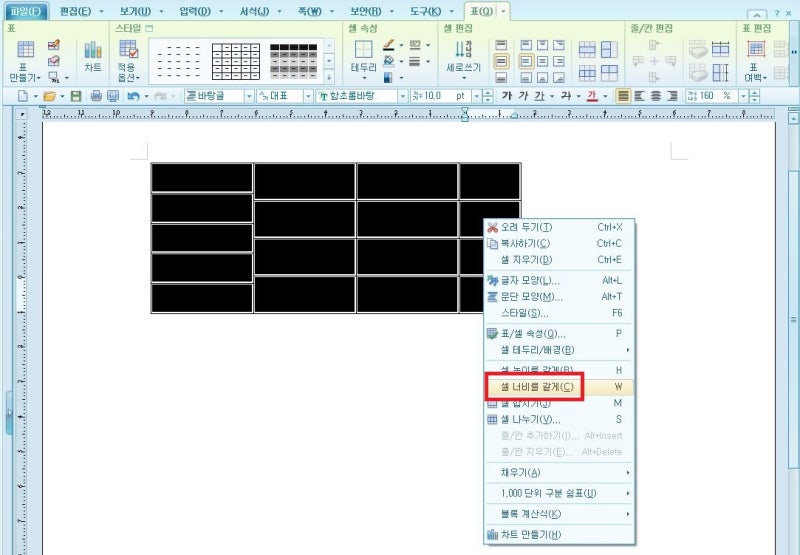
Task: Click the red font color 가 icon
Action: click(x=592, y=96)
